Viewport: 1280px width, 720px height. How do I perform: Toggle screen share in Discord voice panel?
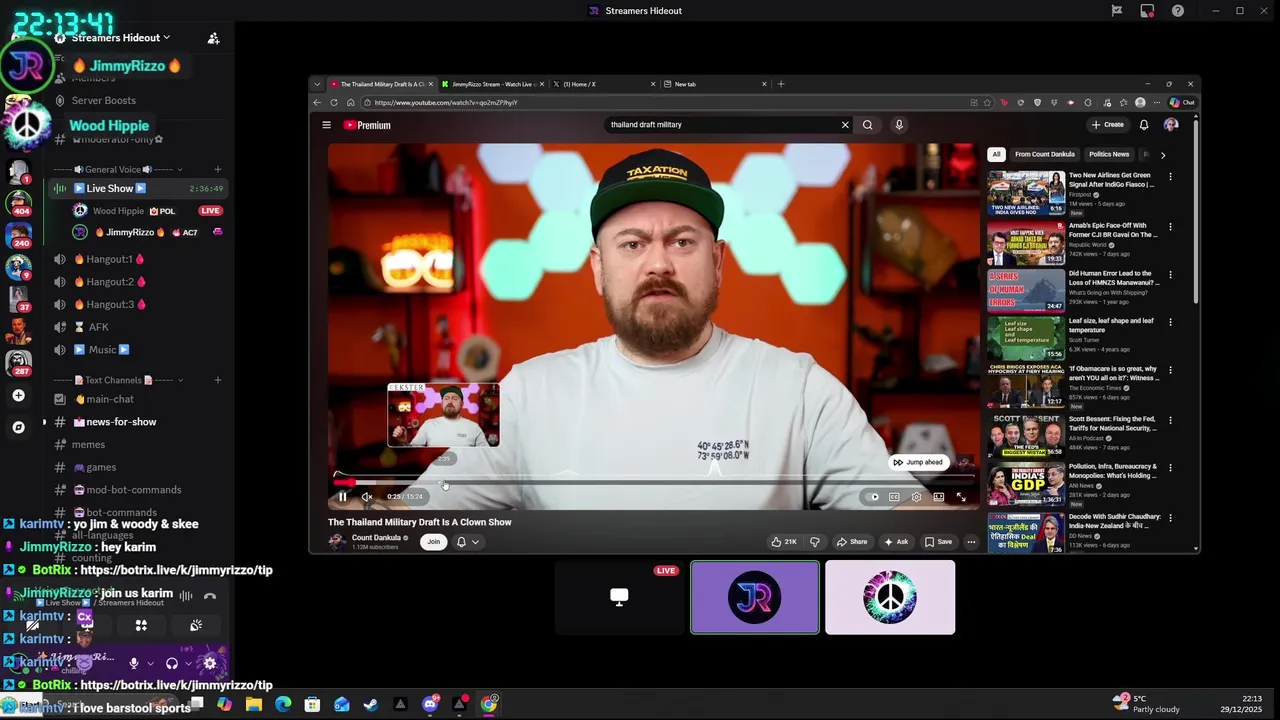(86, 626)
